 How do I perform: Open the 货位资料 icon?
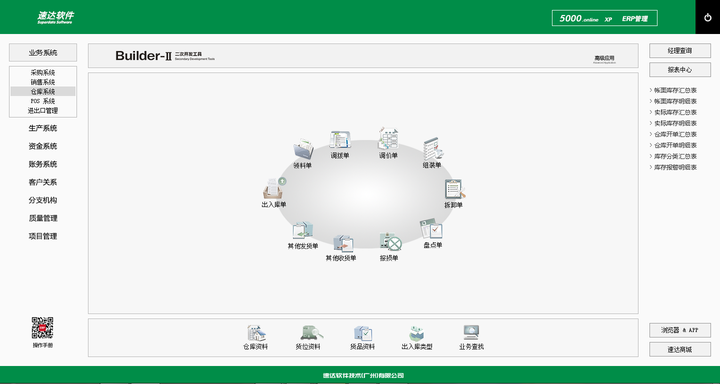(311, 333)
